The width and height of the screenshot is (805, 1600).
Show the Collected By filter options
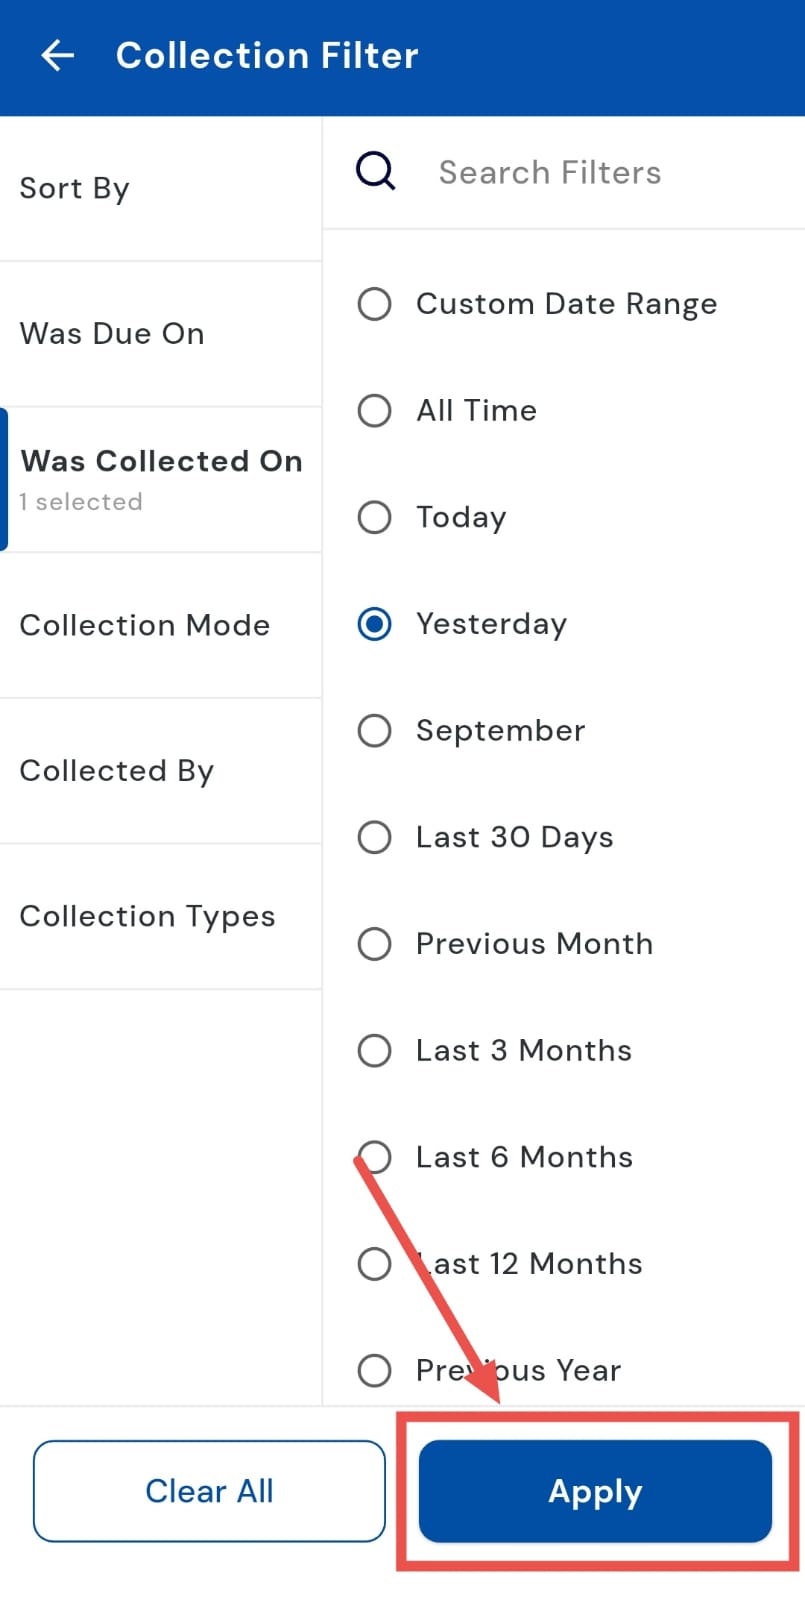tap(160, 771)
